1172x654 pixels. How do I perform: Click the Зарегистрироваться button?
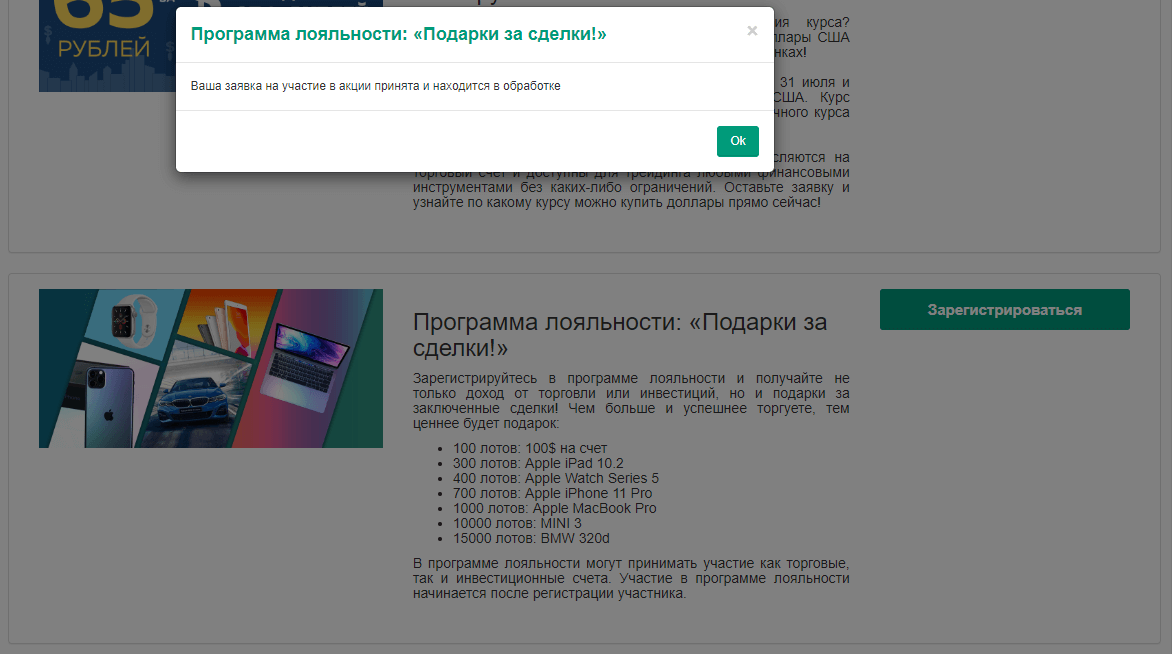1004,310
